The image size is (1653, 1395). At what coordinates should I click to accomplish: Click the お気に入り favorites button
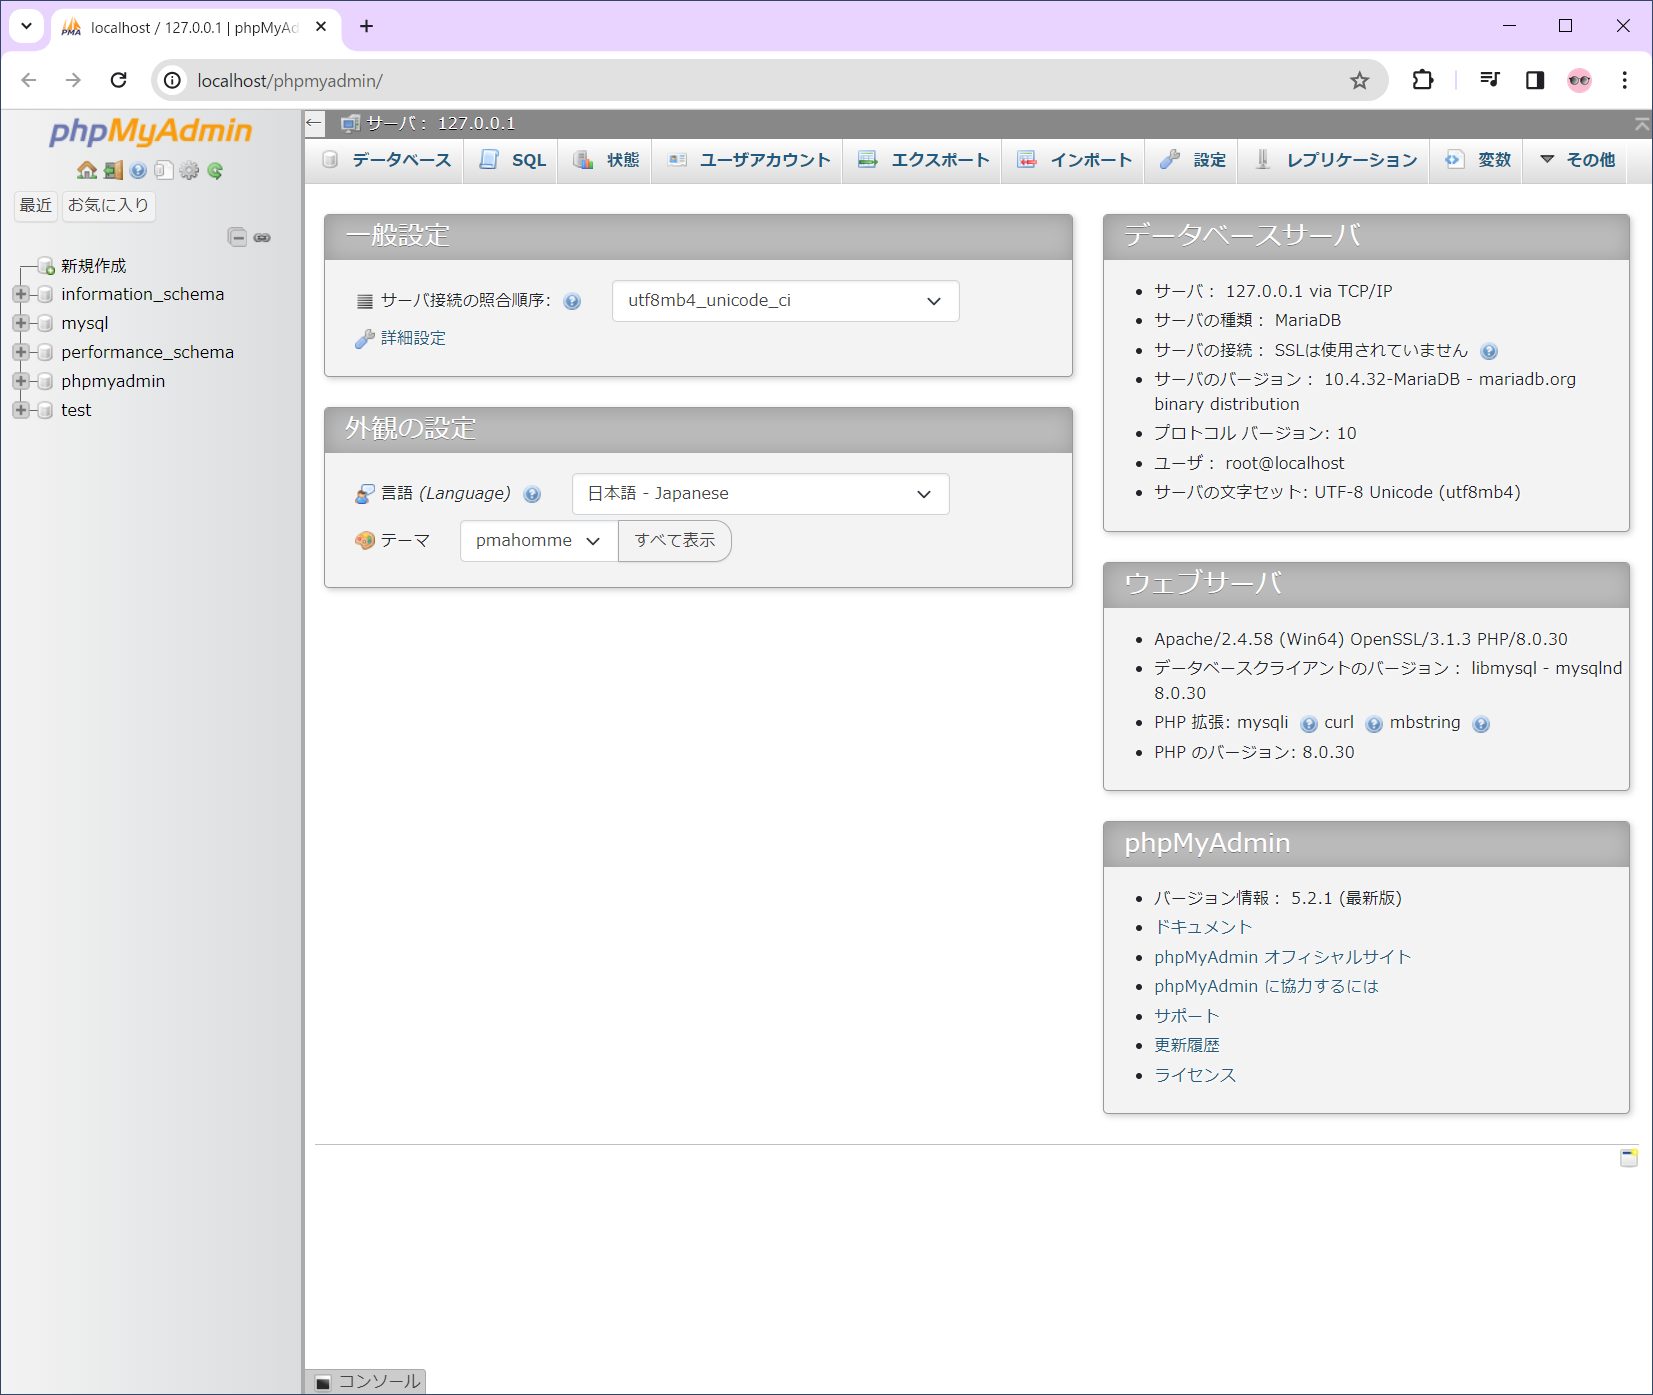click(x=108, y=205)
